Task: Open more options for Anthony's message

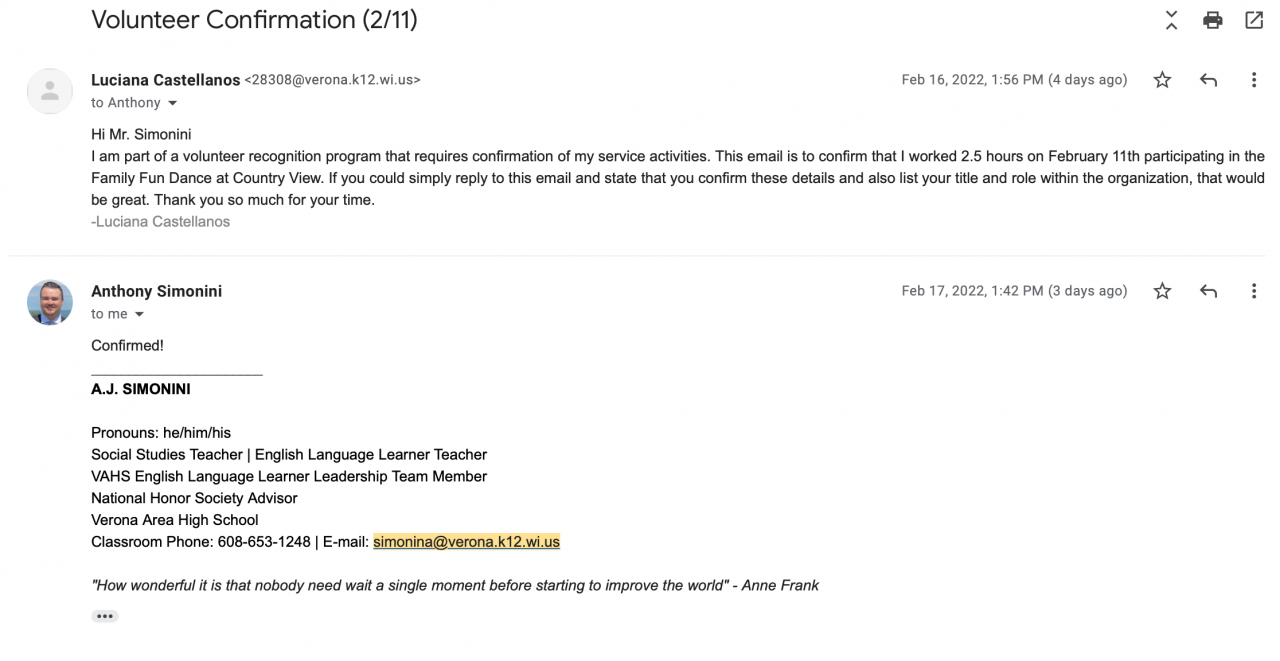Action: pyautogui.click(x=1253, y=291)
